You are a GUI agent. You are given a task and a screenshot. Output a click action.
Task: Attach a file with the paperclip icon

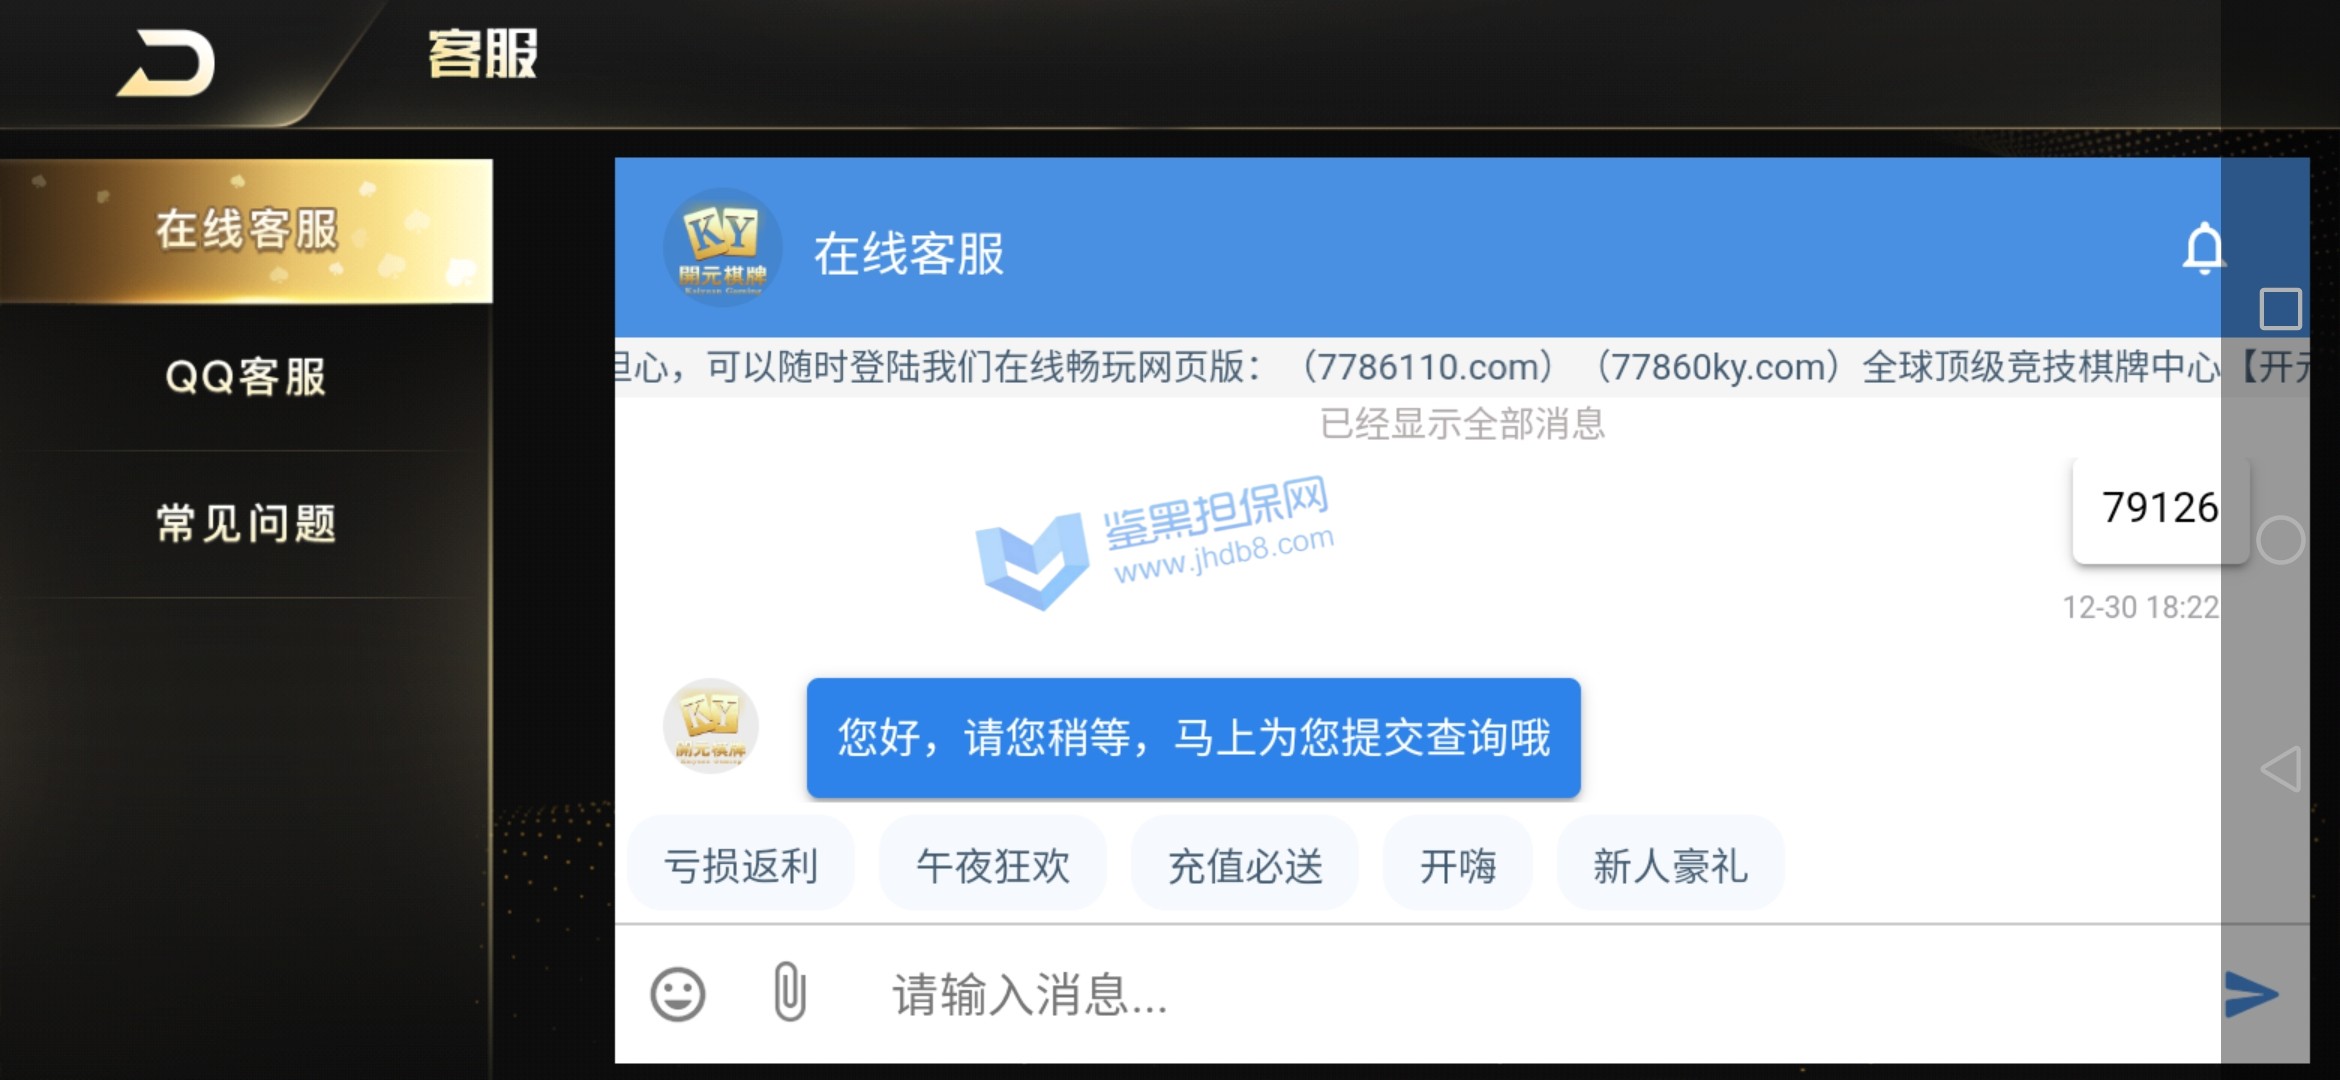[x=790, y=991]
